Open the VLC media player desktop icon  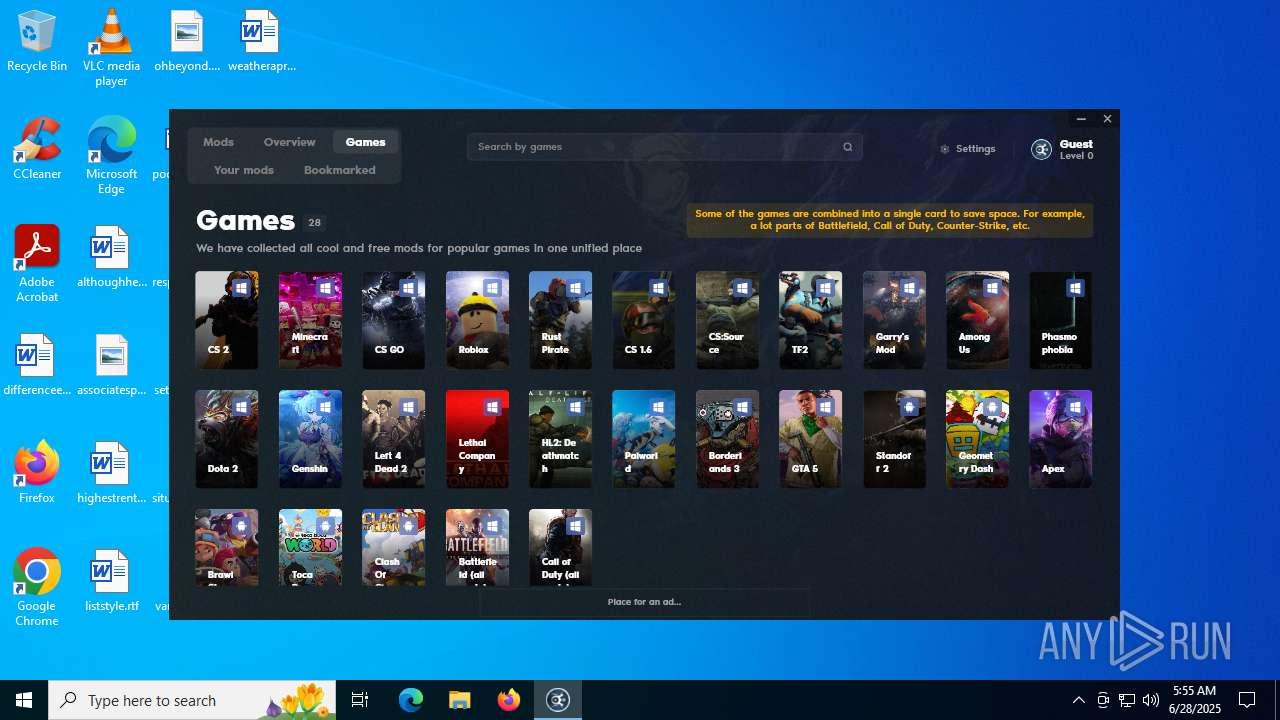tap(111, 48)
